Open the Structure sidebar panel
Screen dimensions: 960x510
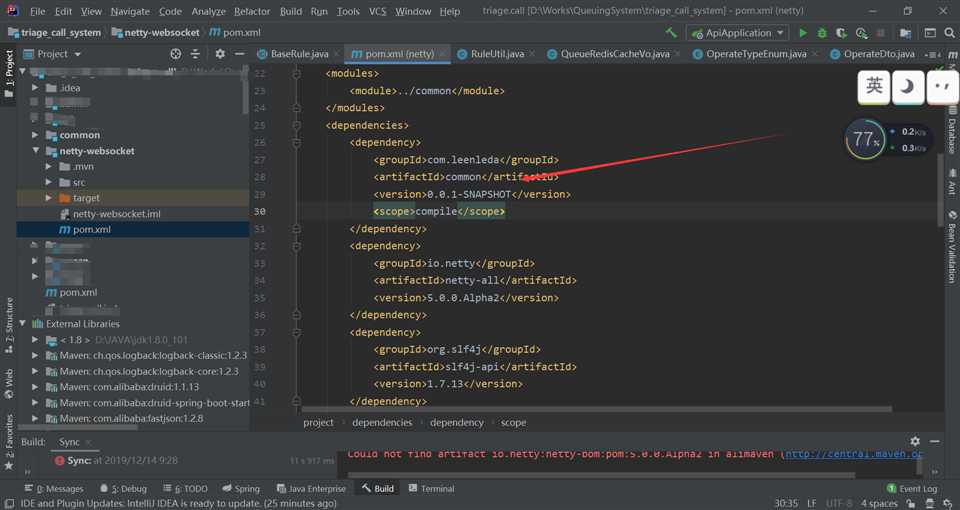[9, 325]
